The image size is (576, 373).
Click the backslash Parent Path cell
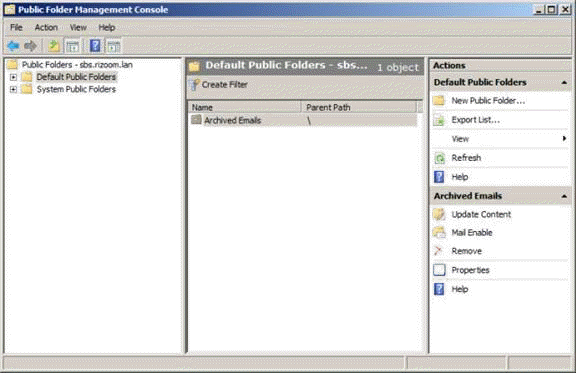pyautogui.click(x=309, y=120)
